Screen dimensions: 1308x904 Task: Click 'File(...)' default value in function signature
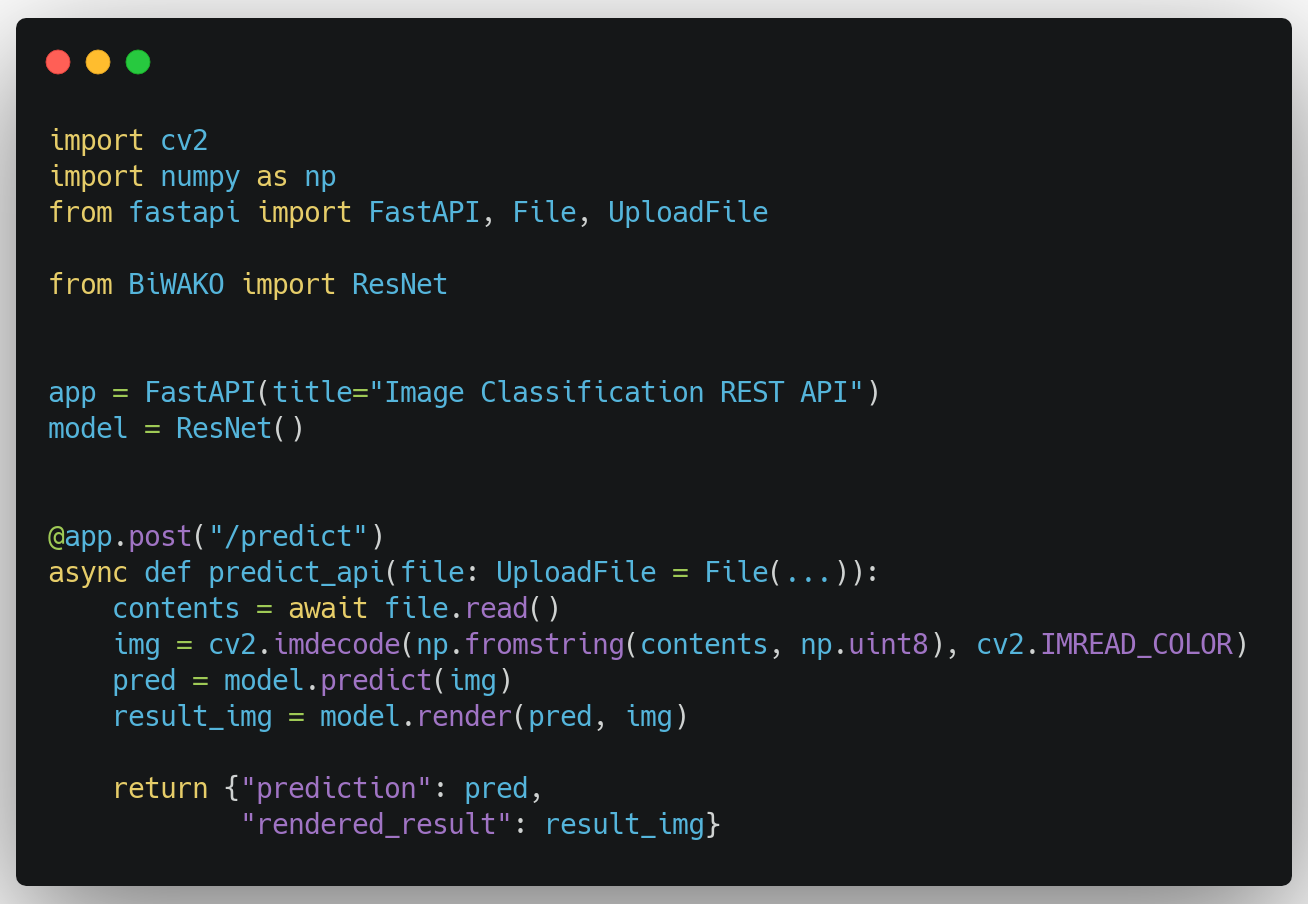point(776,573)
